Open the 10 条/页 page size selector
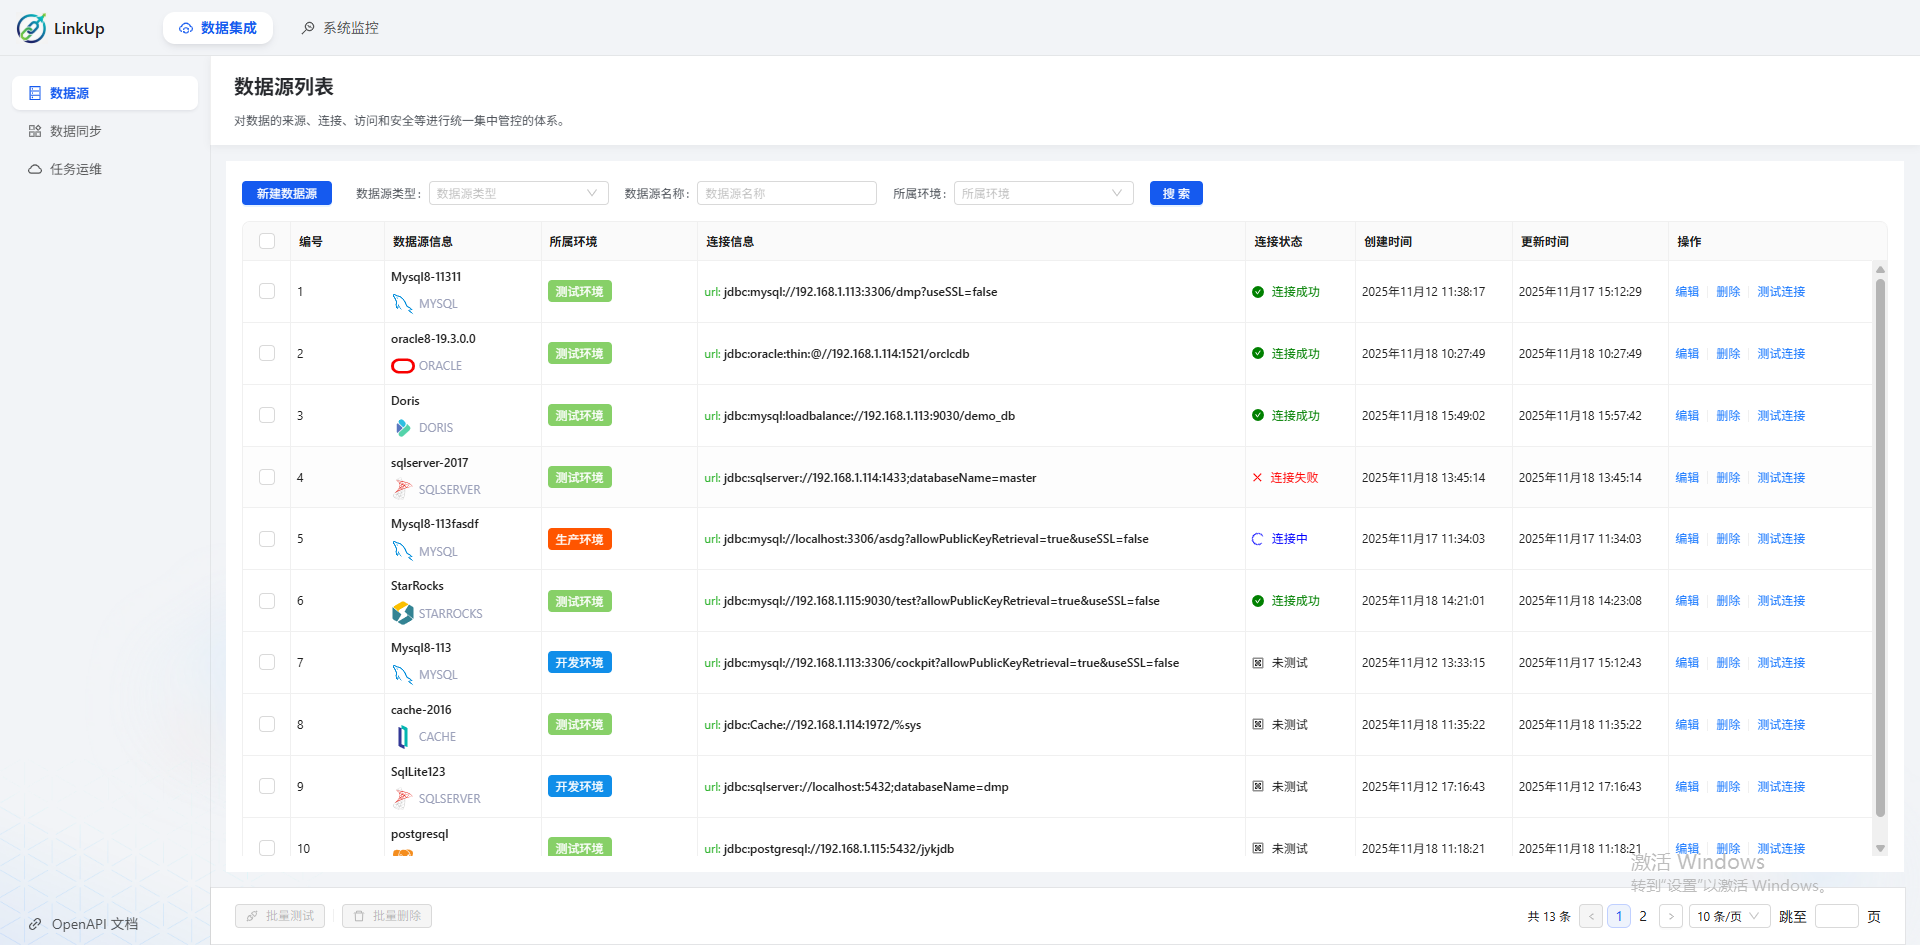This screenshot has height=945, width=1920. coord(1729,916)
